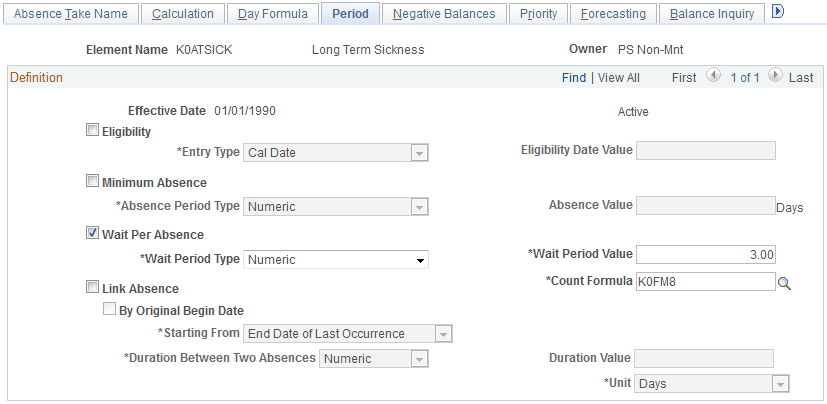Image resolution: width=827 pixels, height=404 pixels.
Task: Uncheck the Wait Per Absence checkbox
Action: (x=93, y=234)
